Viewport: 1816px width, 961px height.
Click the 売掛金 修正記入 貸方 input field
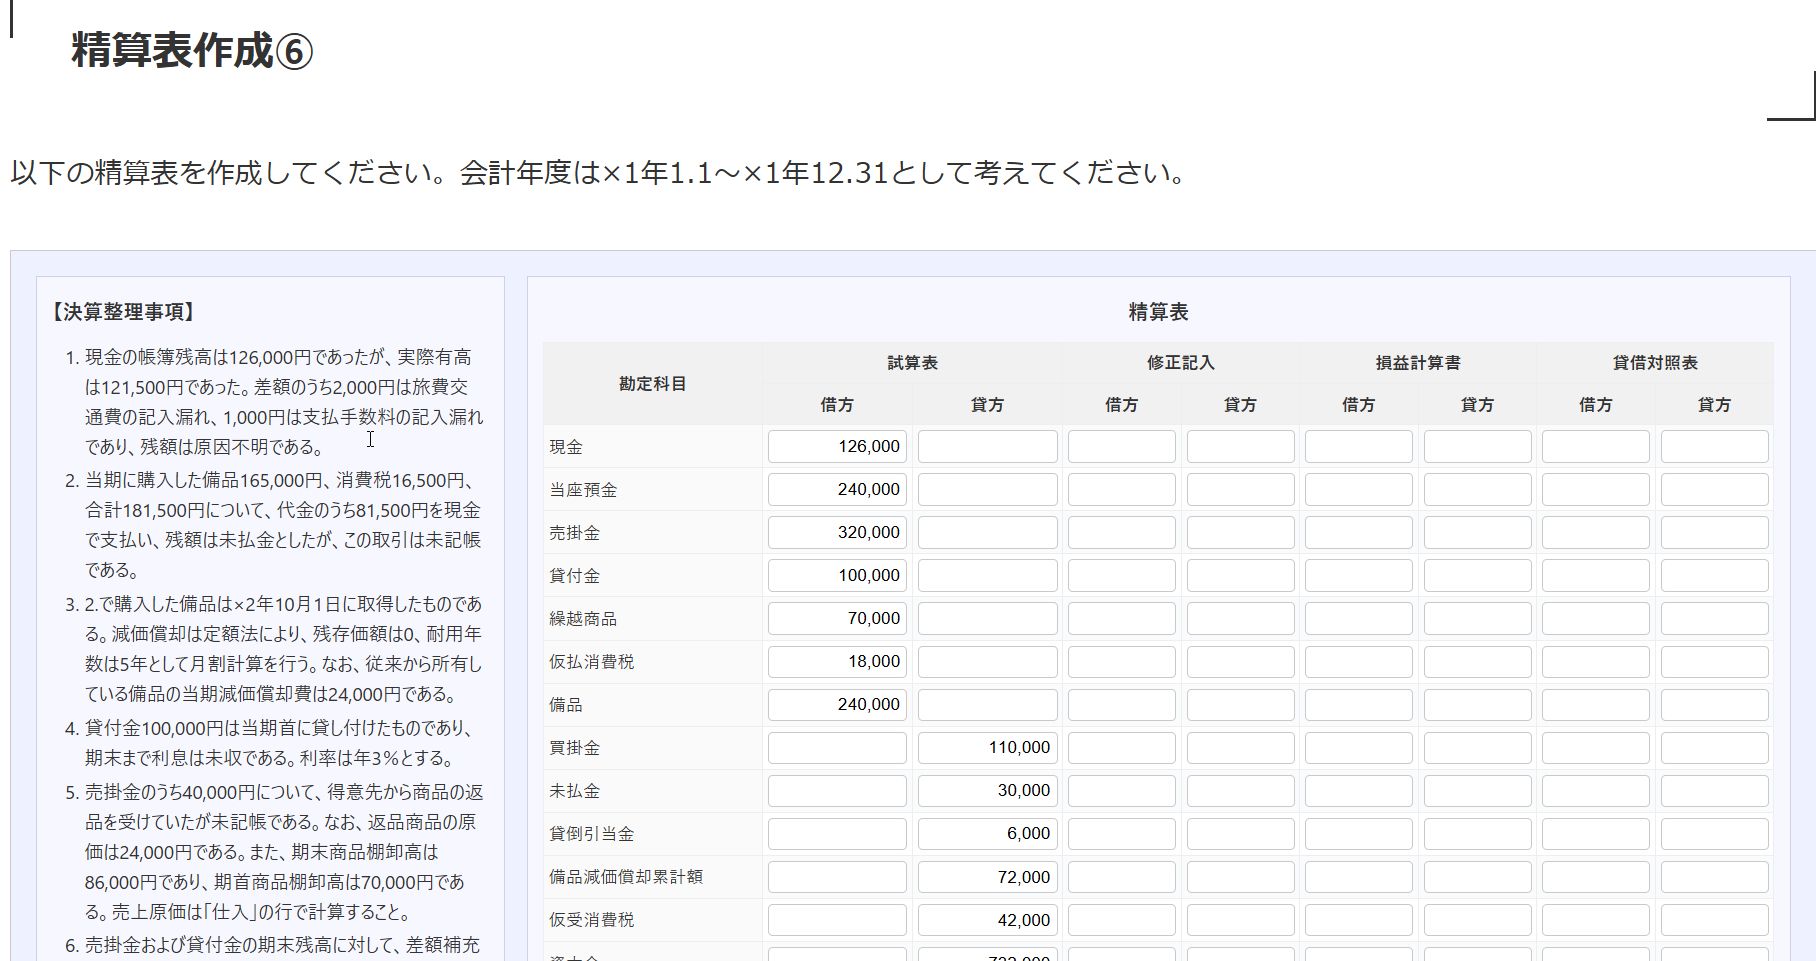[x=1240, y=533]
